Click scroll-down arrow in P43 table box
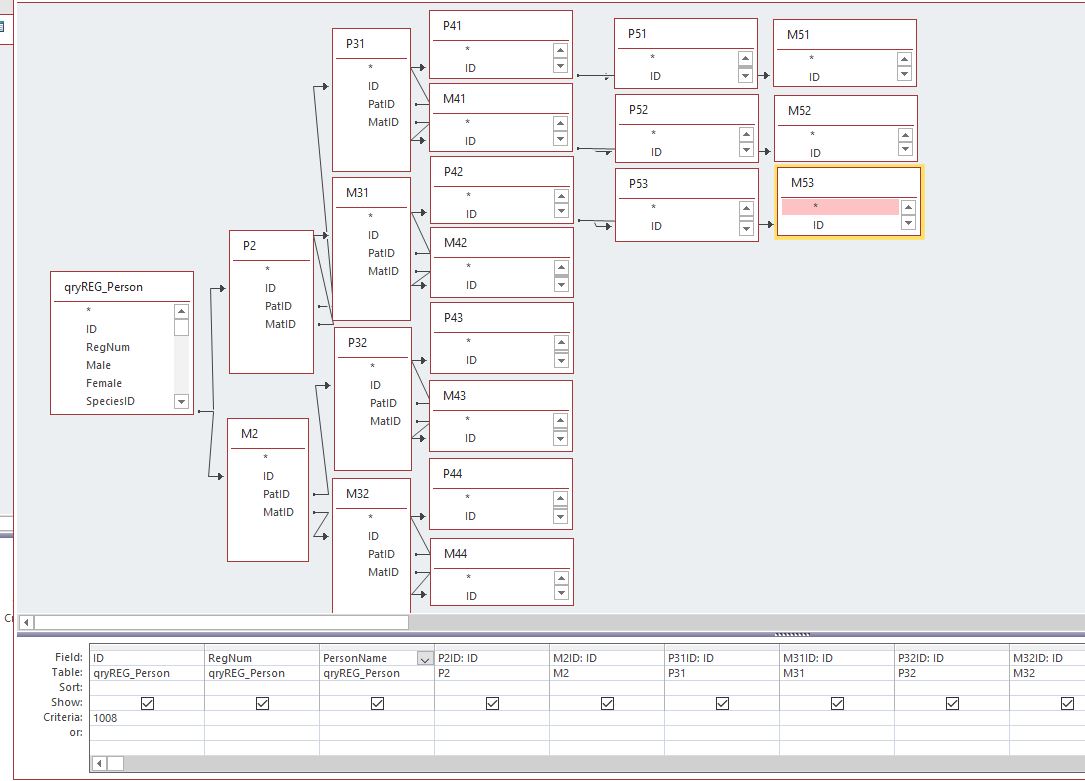This screenshot has width=1085, height=781. pos(561,360)
